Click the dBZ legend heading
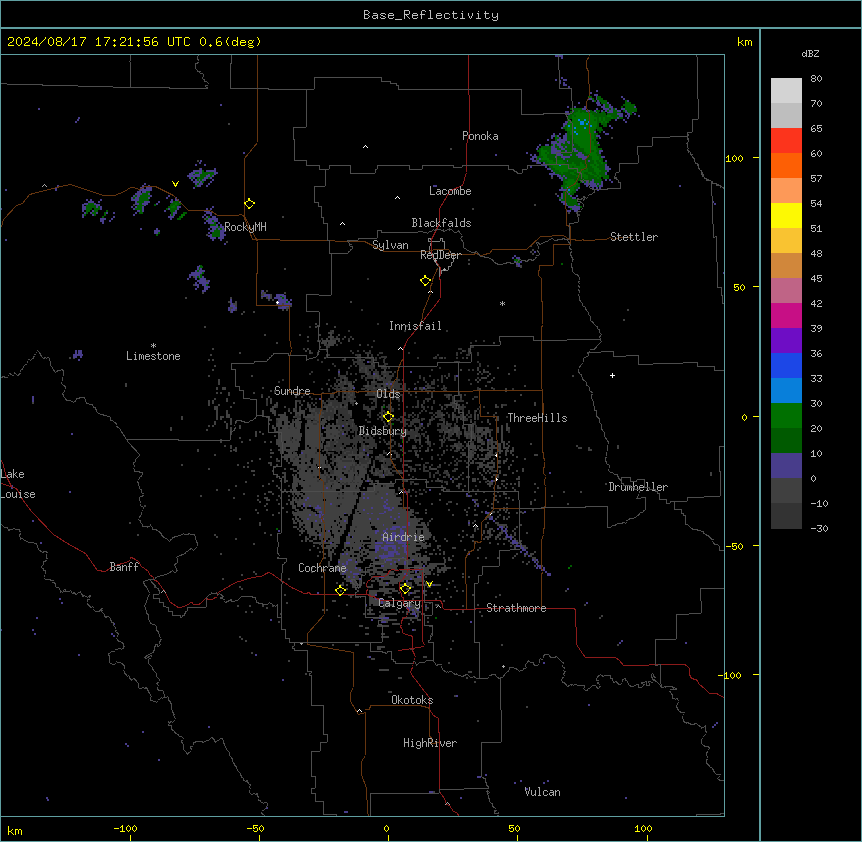 [810, 54]
